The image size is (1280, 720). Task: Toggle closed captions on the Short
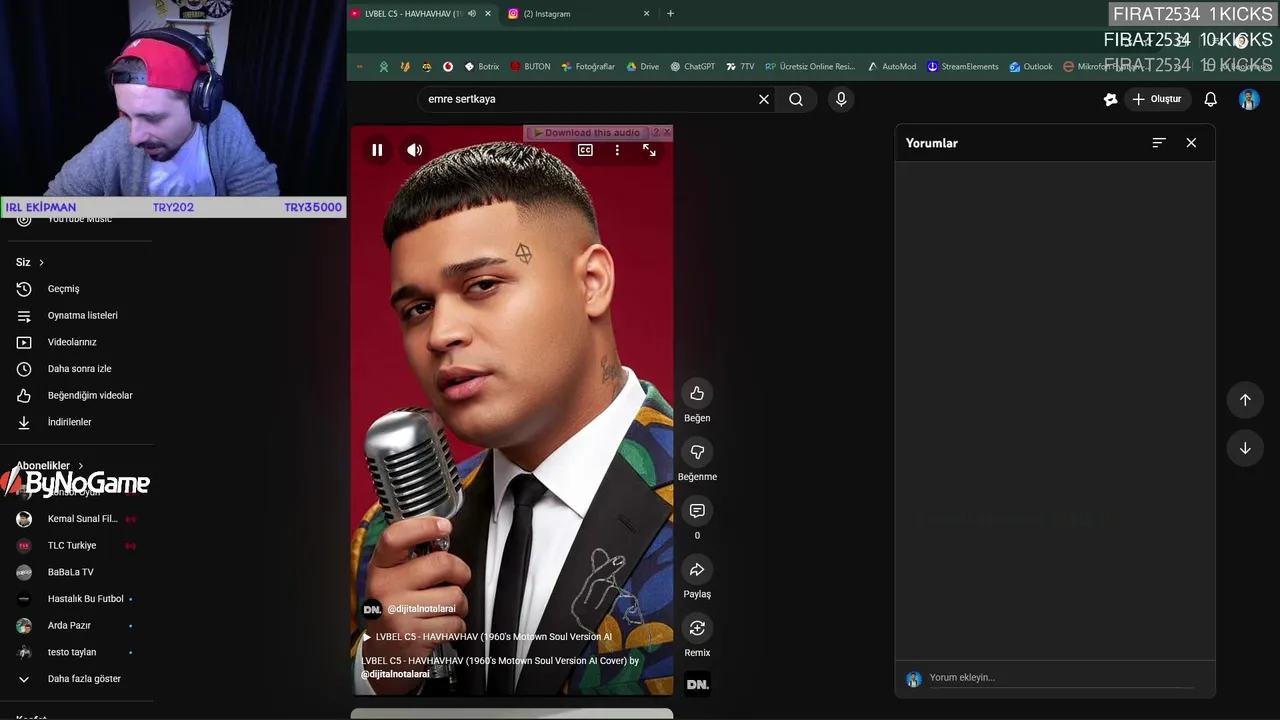click(585, 150)
